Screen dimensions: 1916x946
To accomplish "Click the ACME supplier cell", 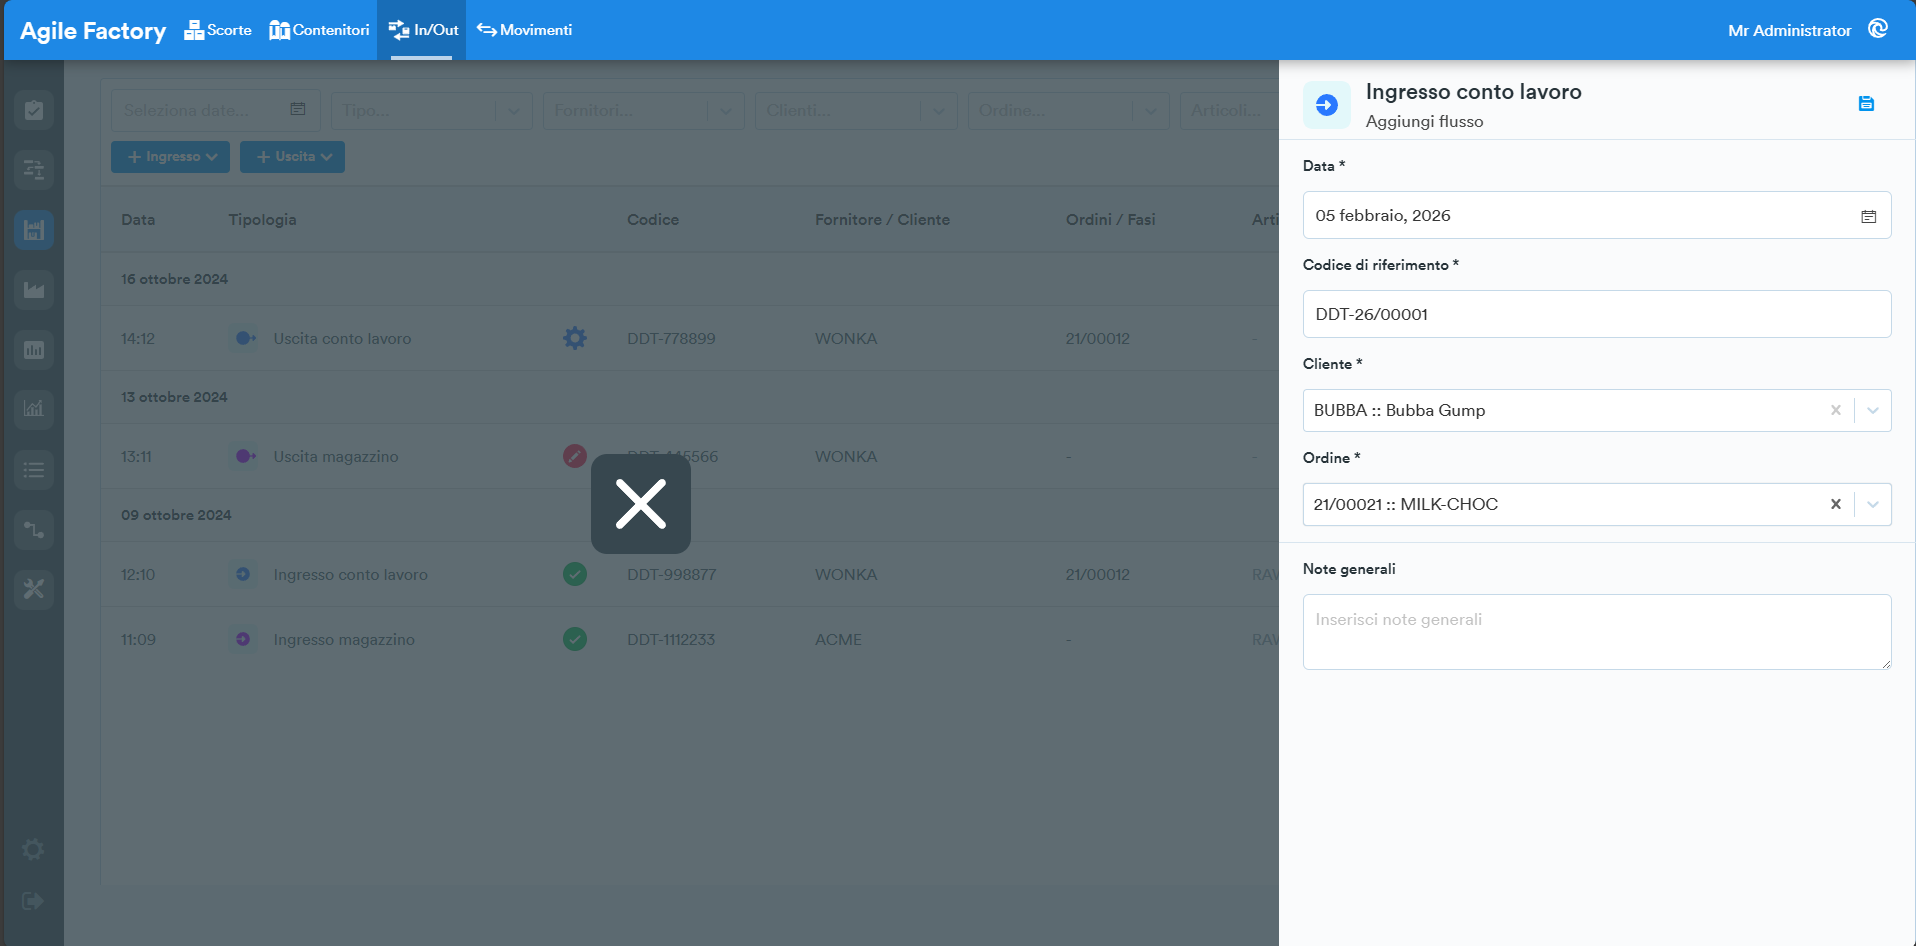I will (838, 640).
